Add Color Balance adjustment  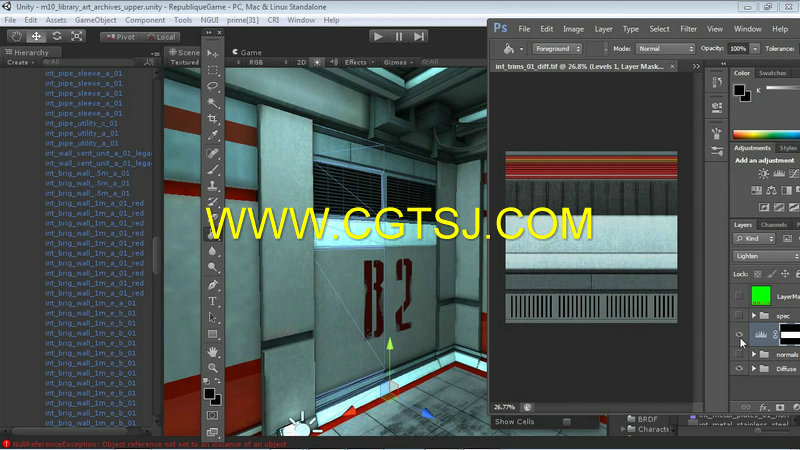click(771, 190)
